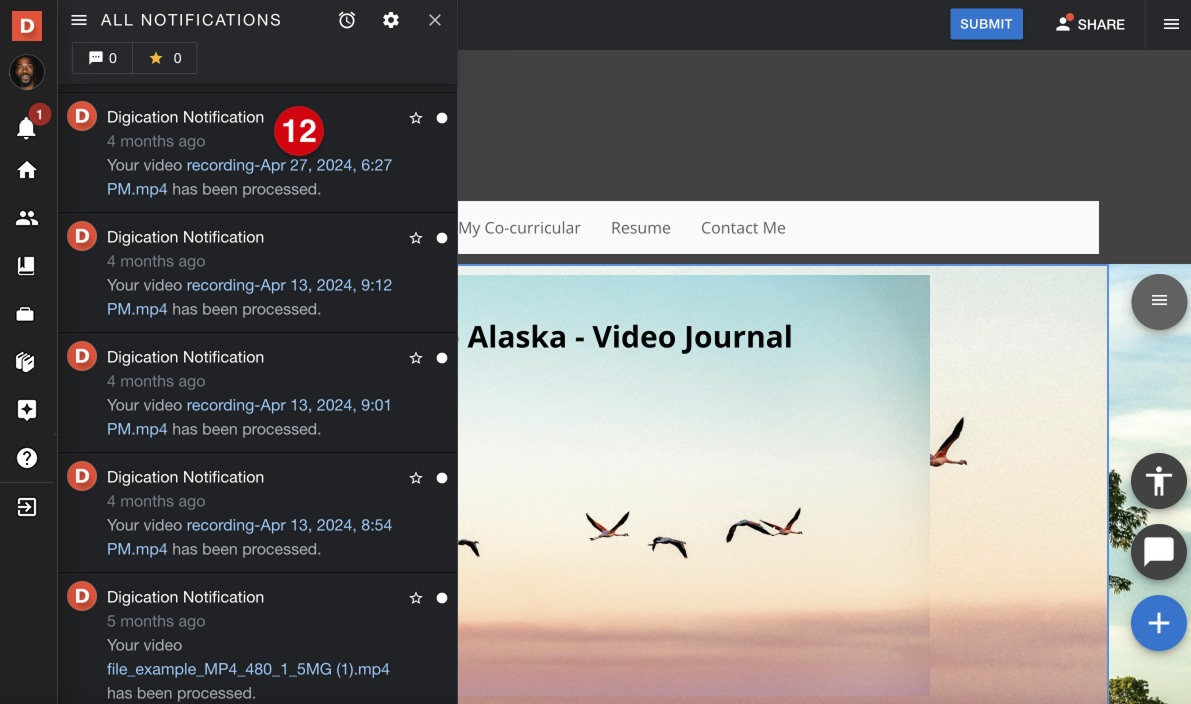The width and height of the screenshot is (1191, 704).
Task: Toggle read dot on Apr 13 9:12 notification
Action: (x=442, y=238)
